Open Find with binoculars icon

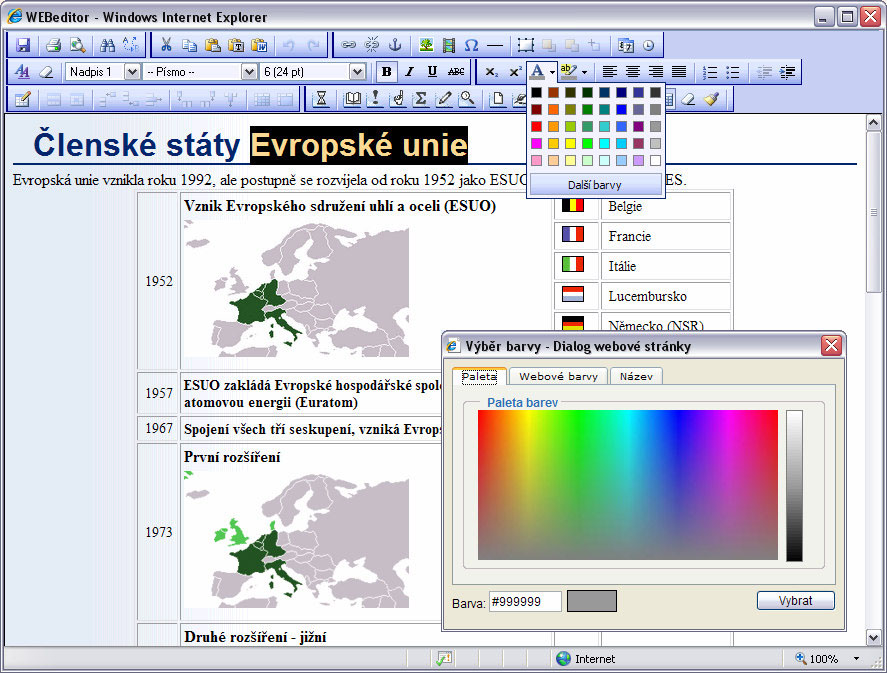coord(107,45)
